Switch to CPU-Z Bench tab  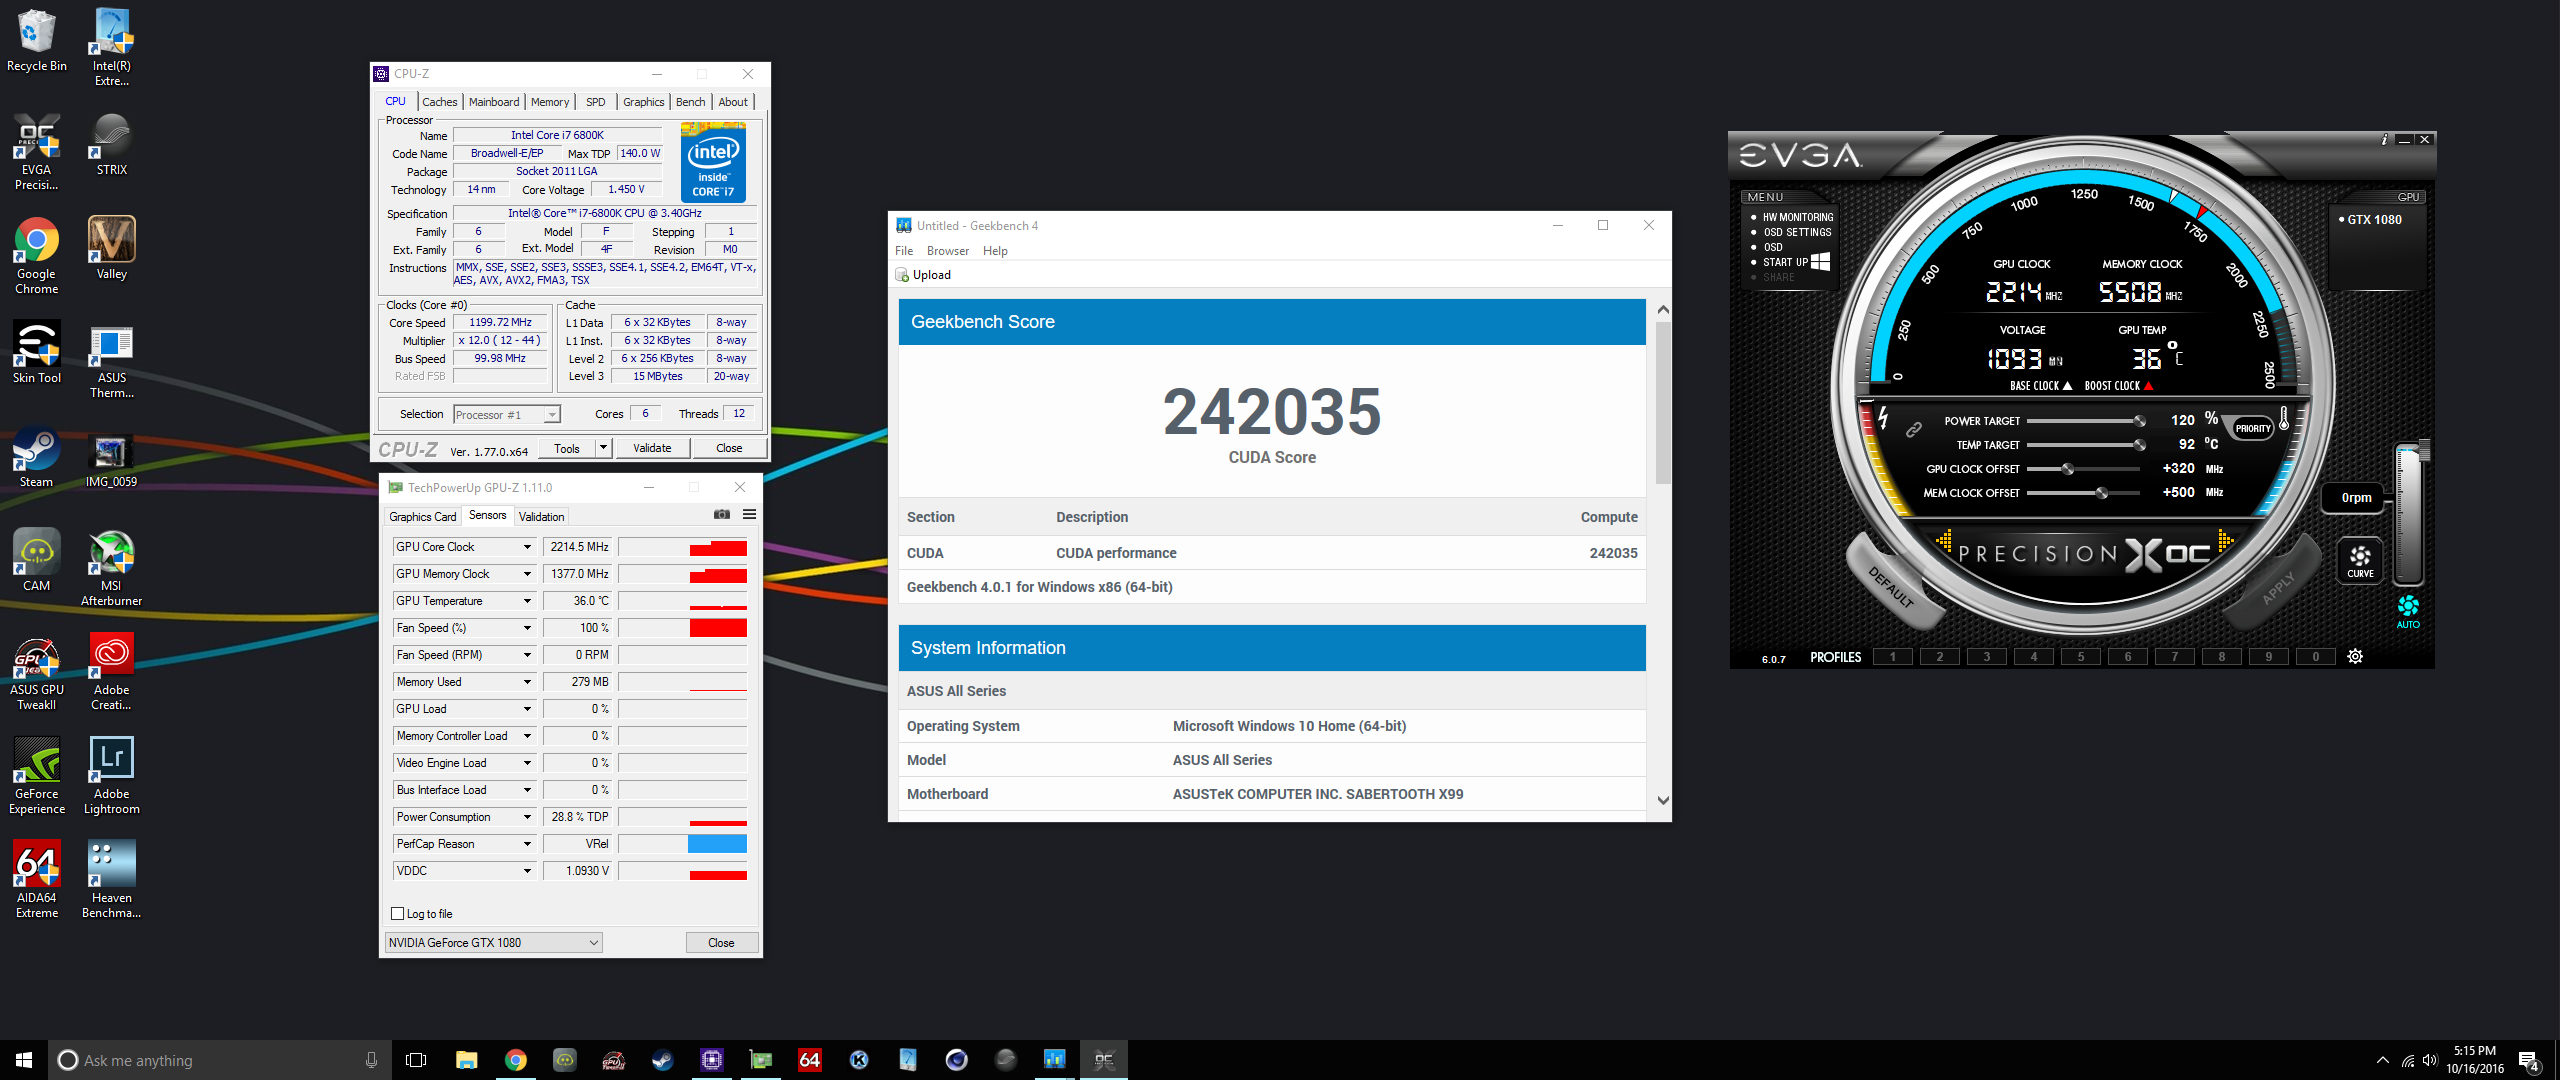point(690,102)
